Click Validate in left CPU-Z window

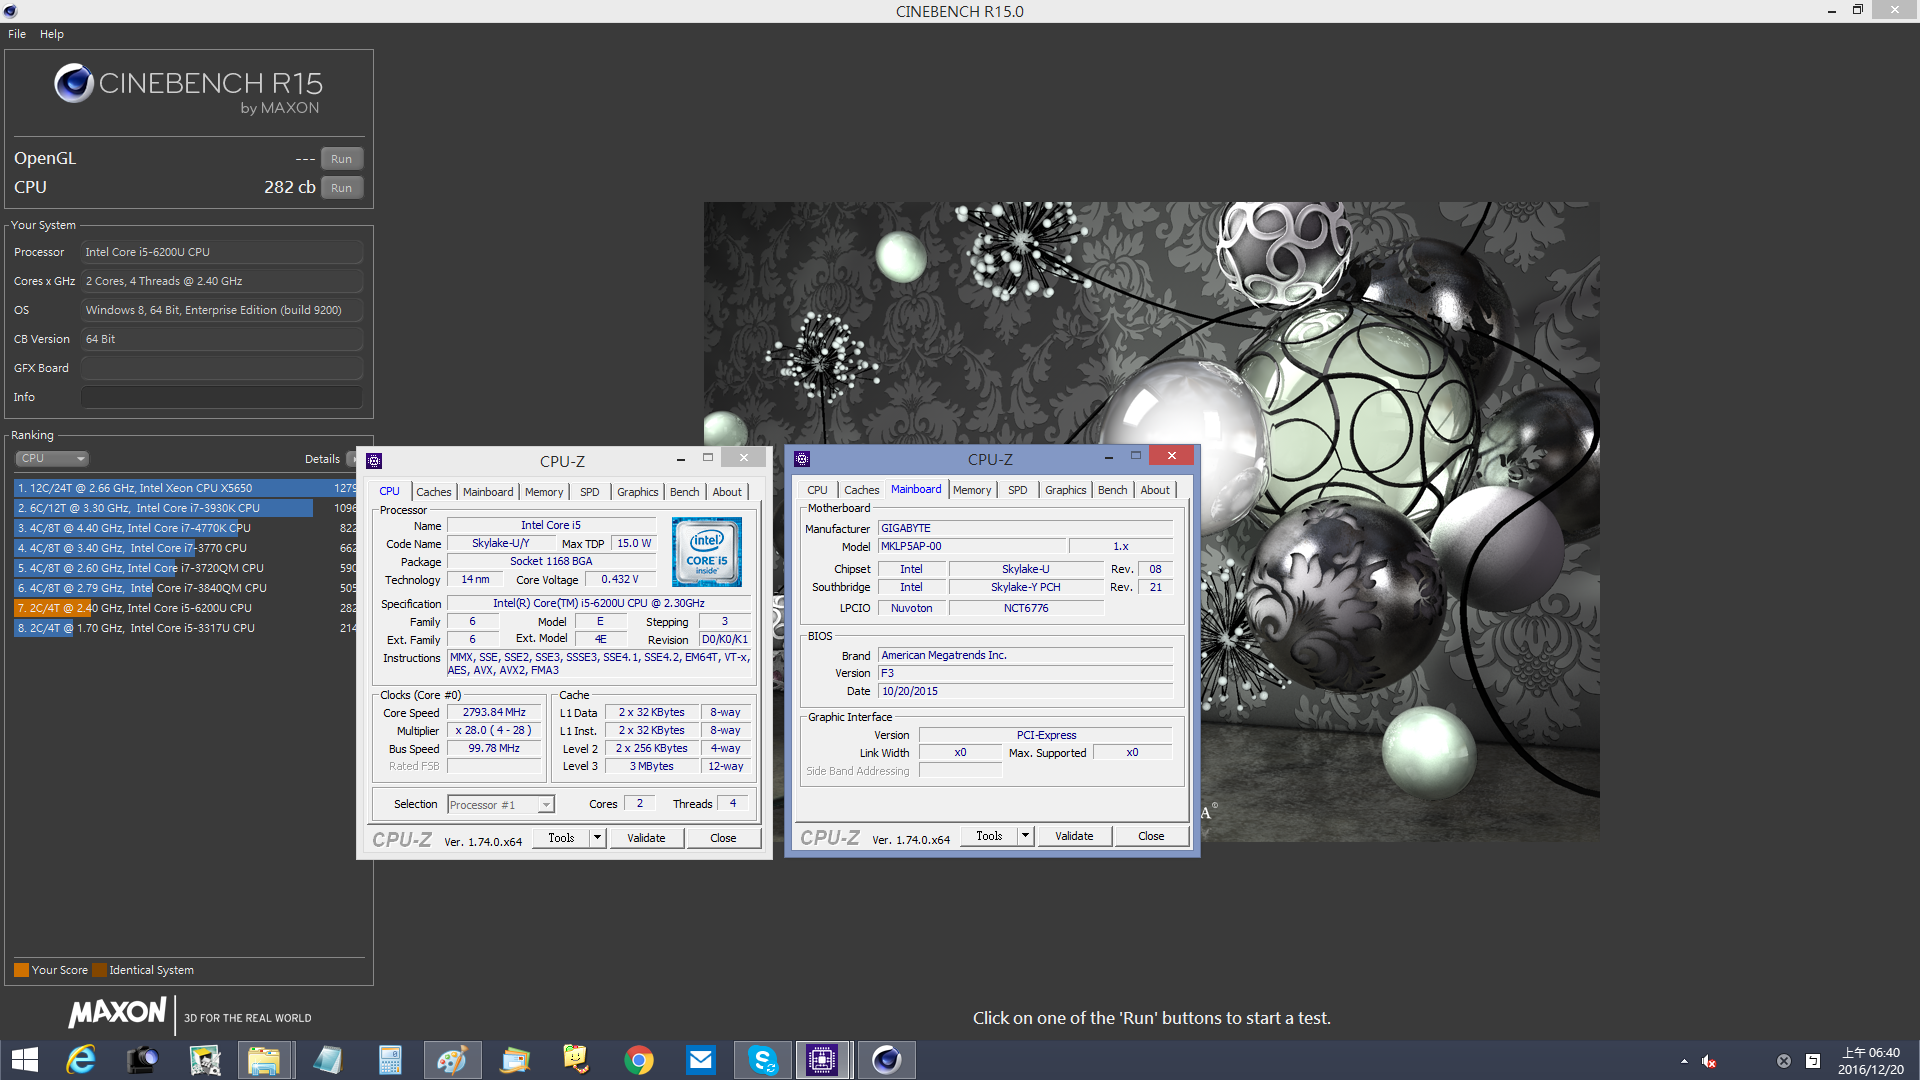click(x=646, y=838)
